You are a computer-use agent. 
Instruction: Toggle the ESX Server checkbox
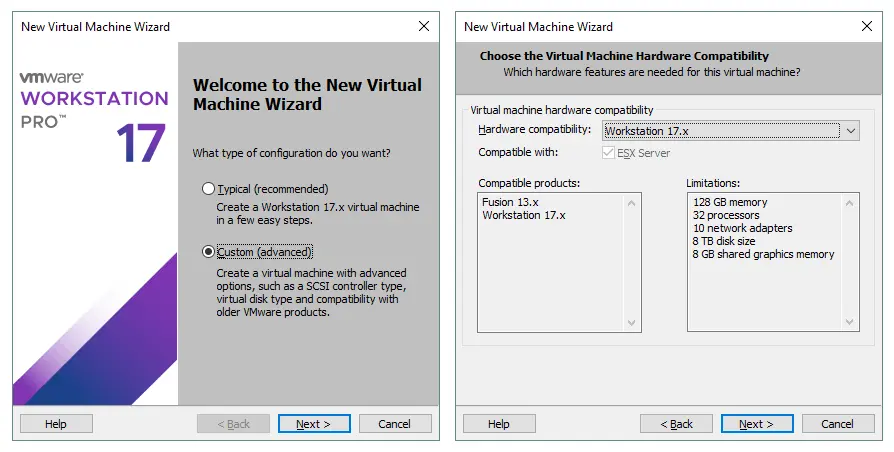(609, 153)
